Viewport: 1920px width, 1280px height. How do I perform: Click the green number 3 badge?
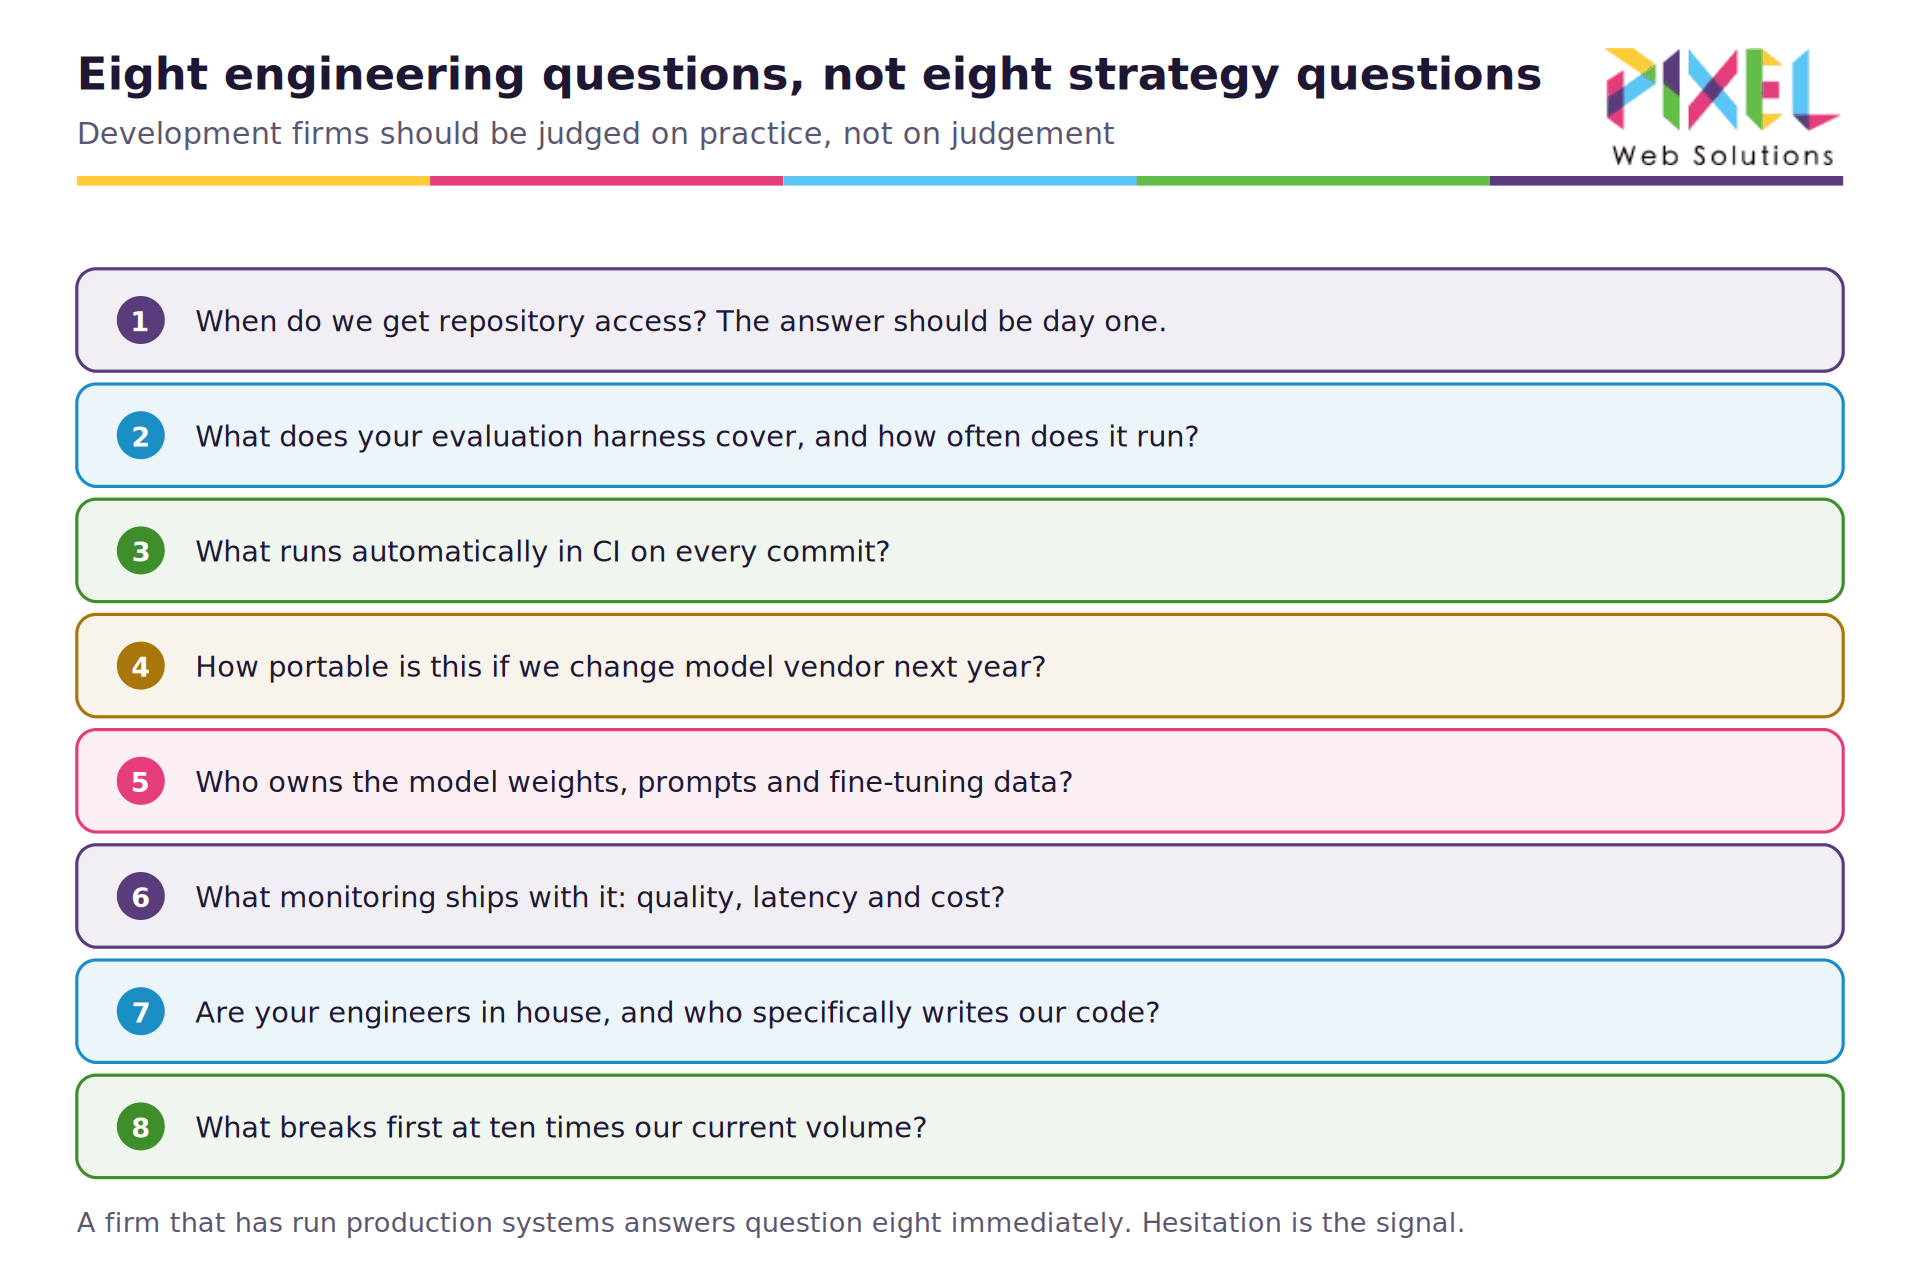(141, 550)
